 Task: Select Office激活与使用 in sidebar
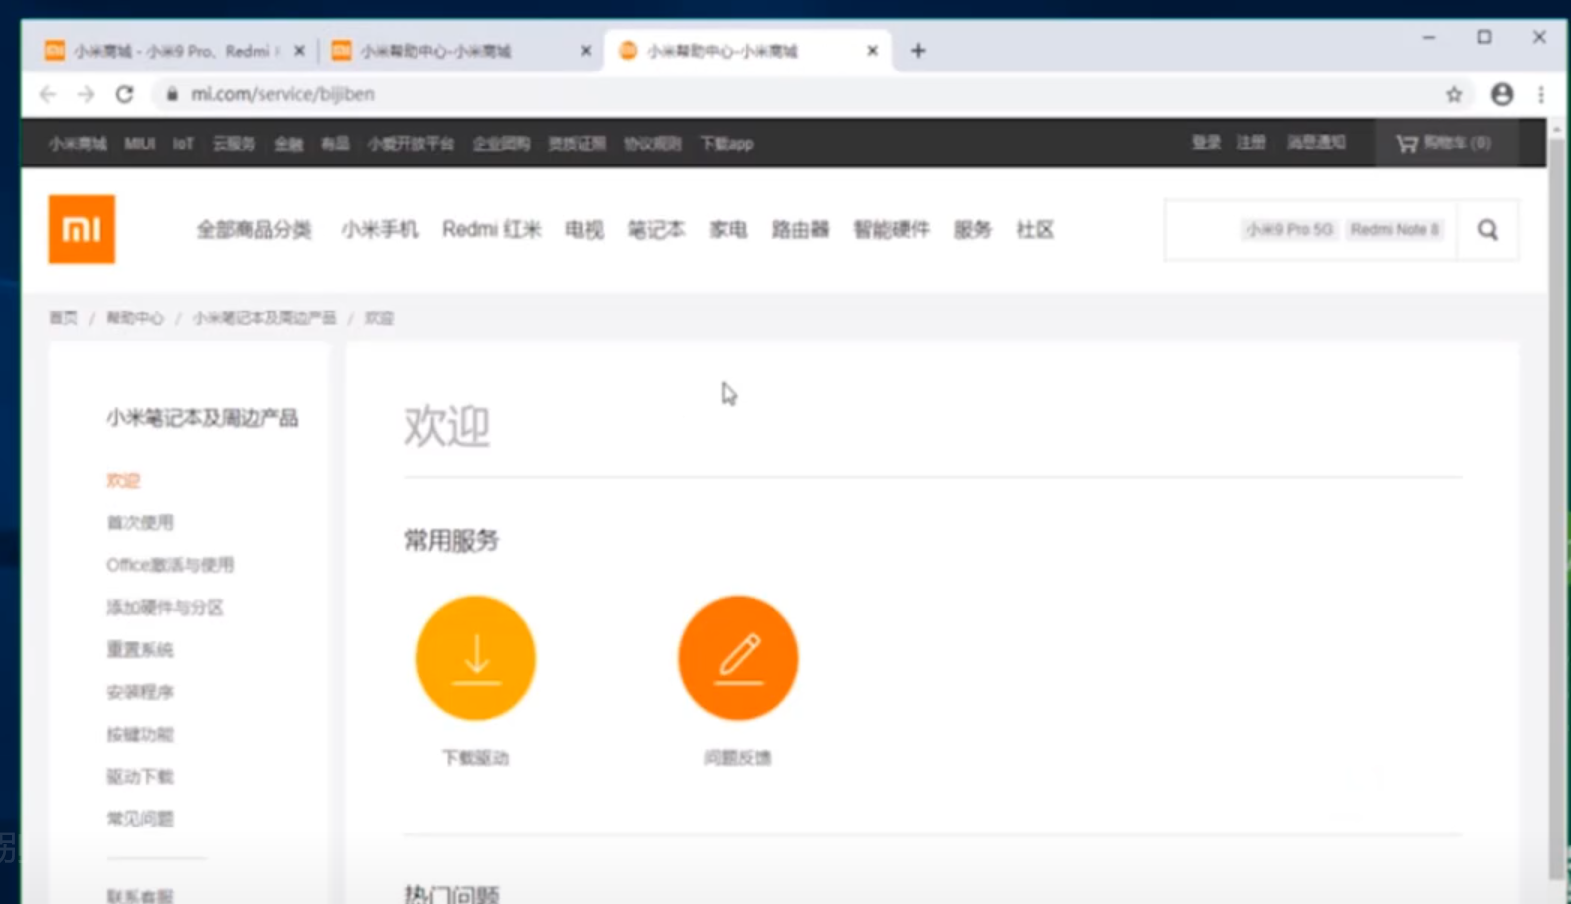[x=170, y=565]
